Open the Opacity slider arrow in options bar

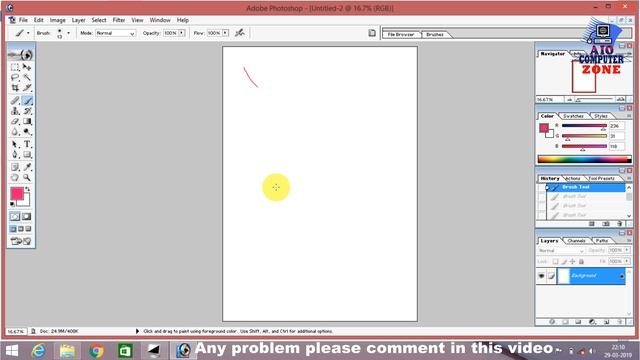[x=182, y=33]
